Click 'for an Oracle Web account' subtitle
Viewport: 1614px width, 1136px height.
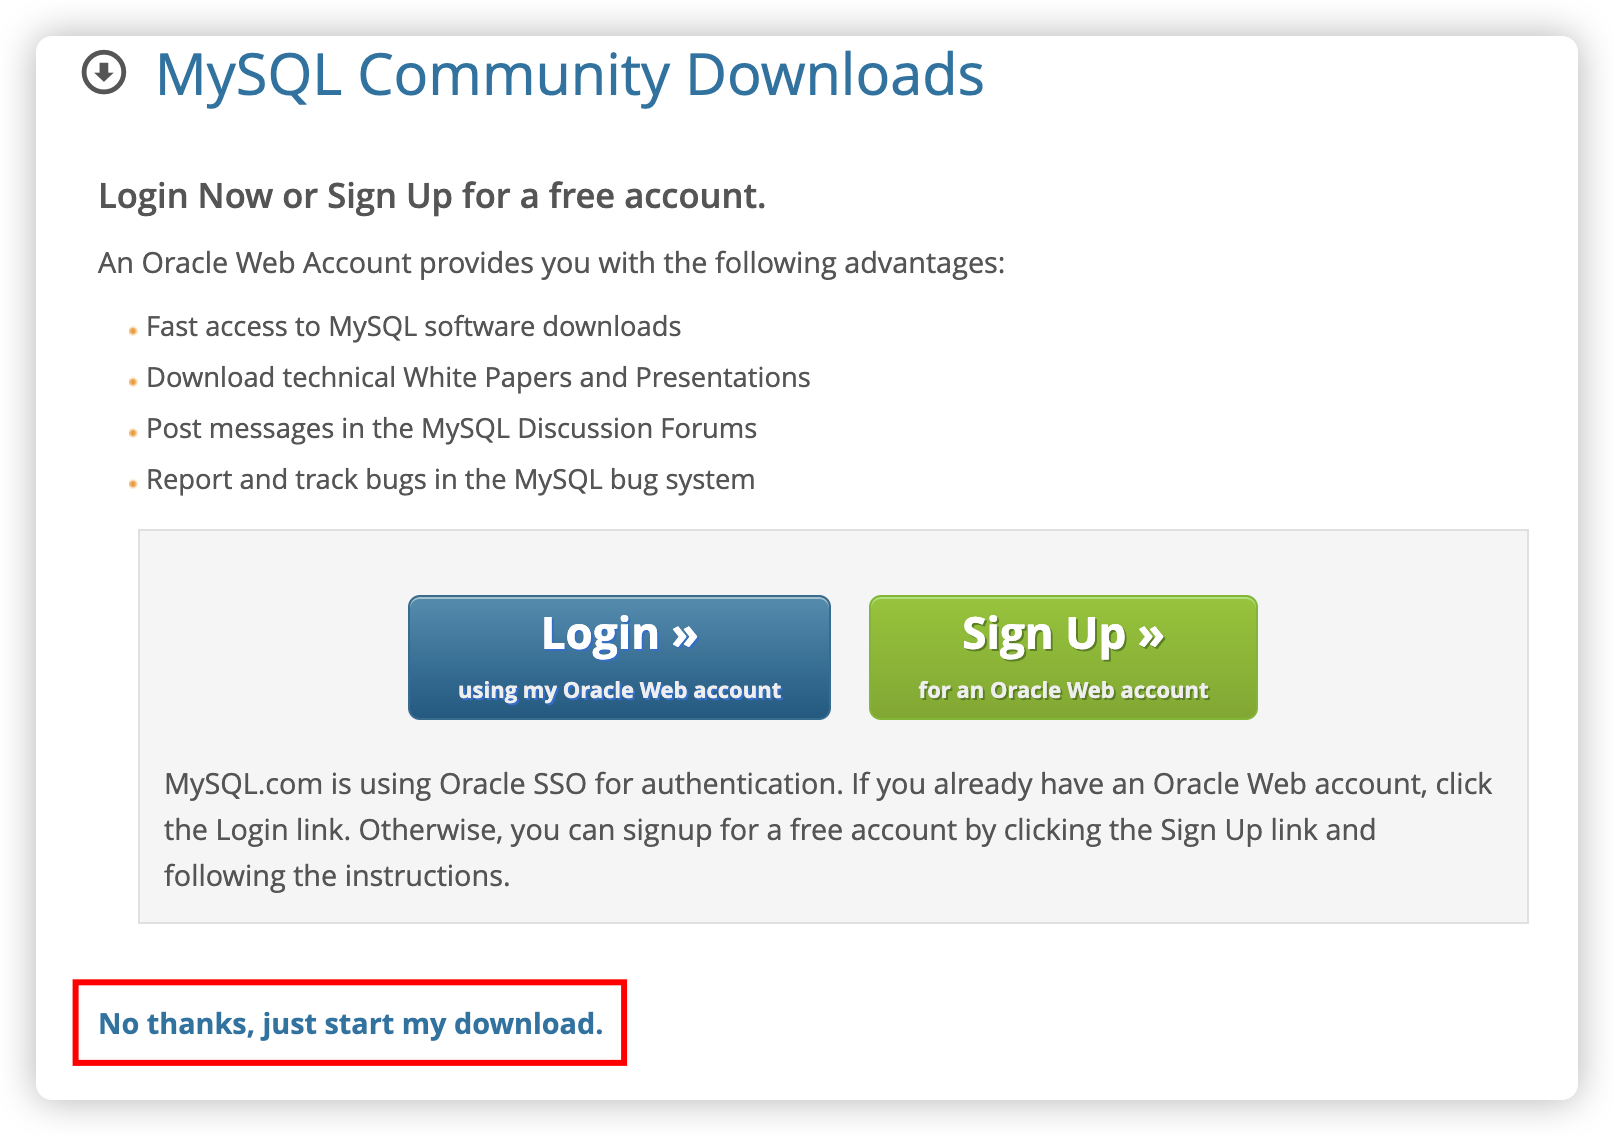click(1063, 690)
